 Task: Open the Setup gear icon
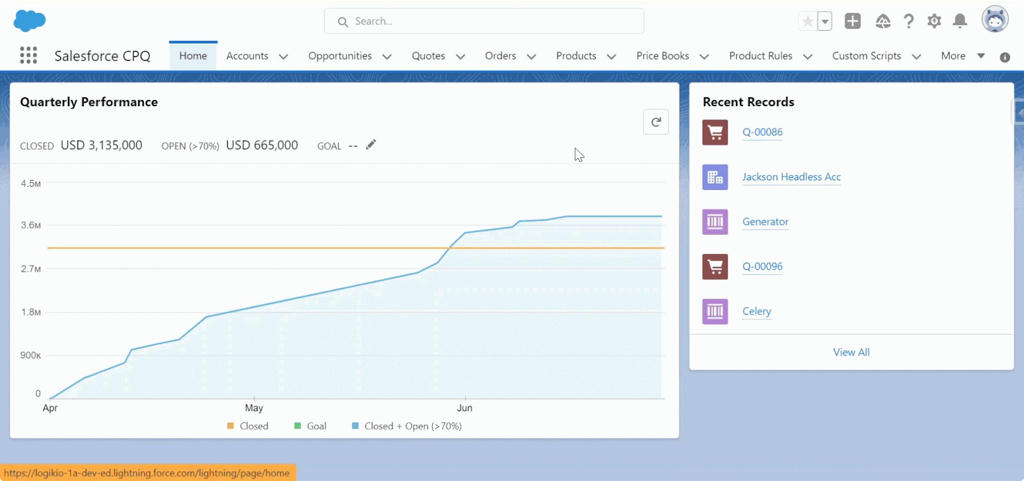[x=934, y=22]
